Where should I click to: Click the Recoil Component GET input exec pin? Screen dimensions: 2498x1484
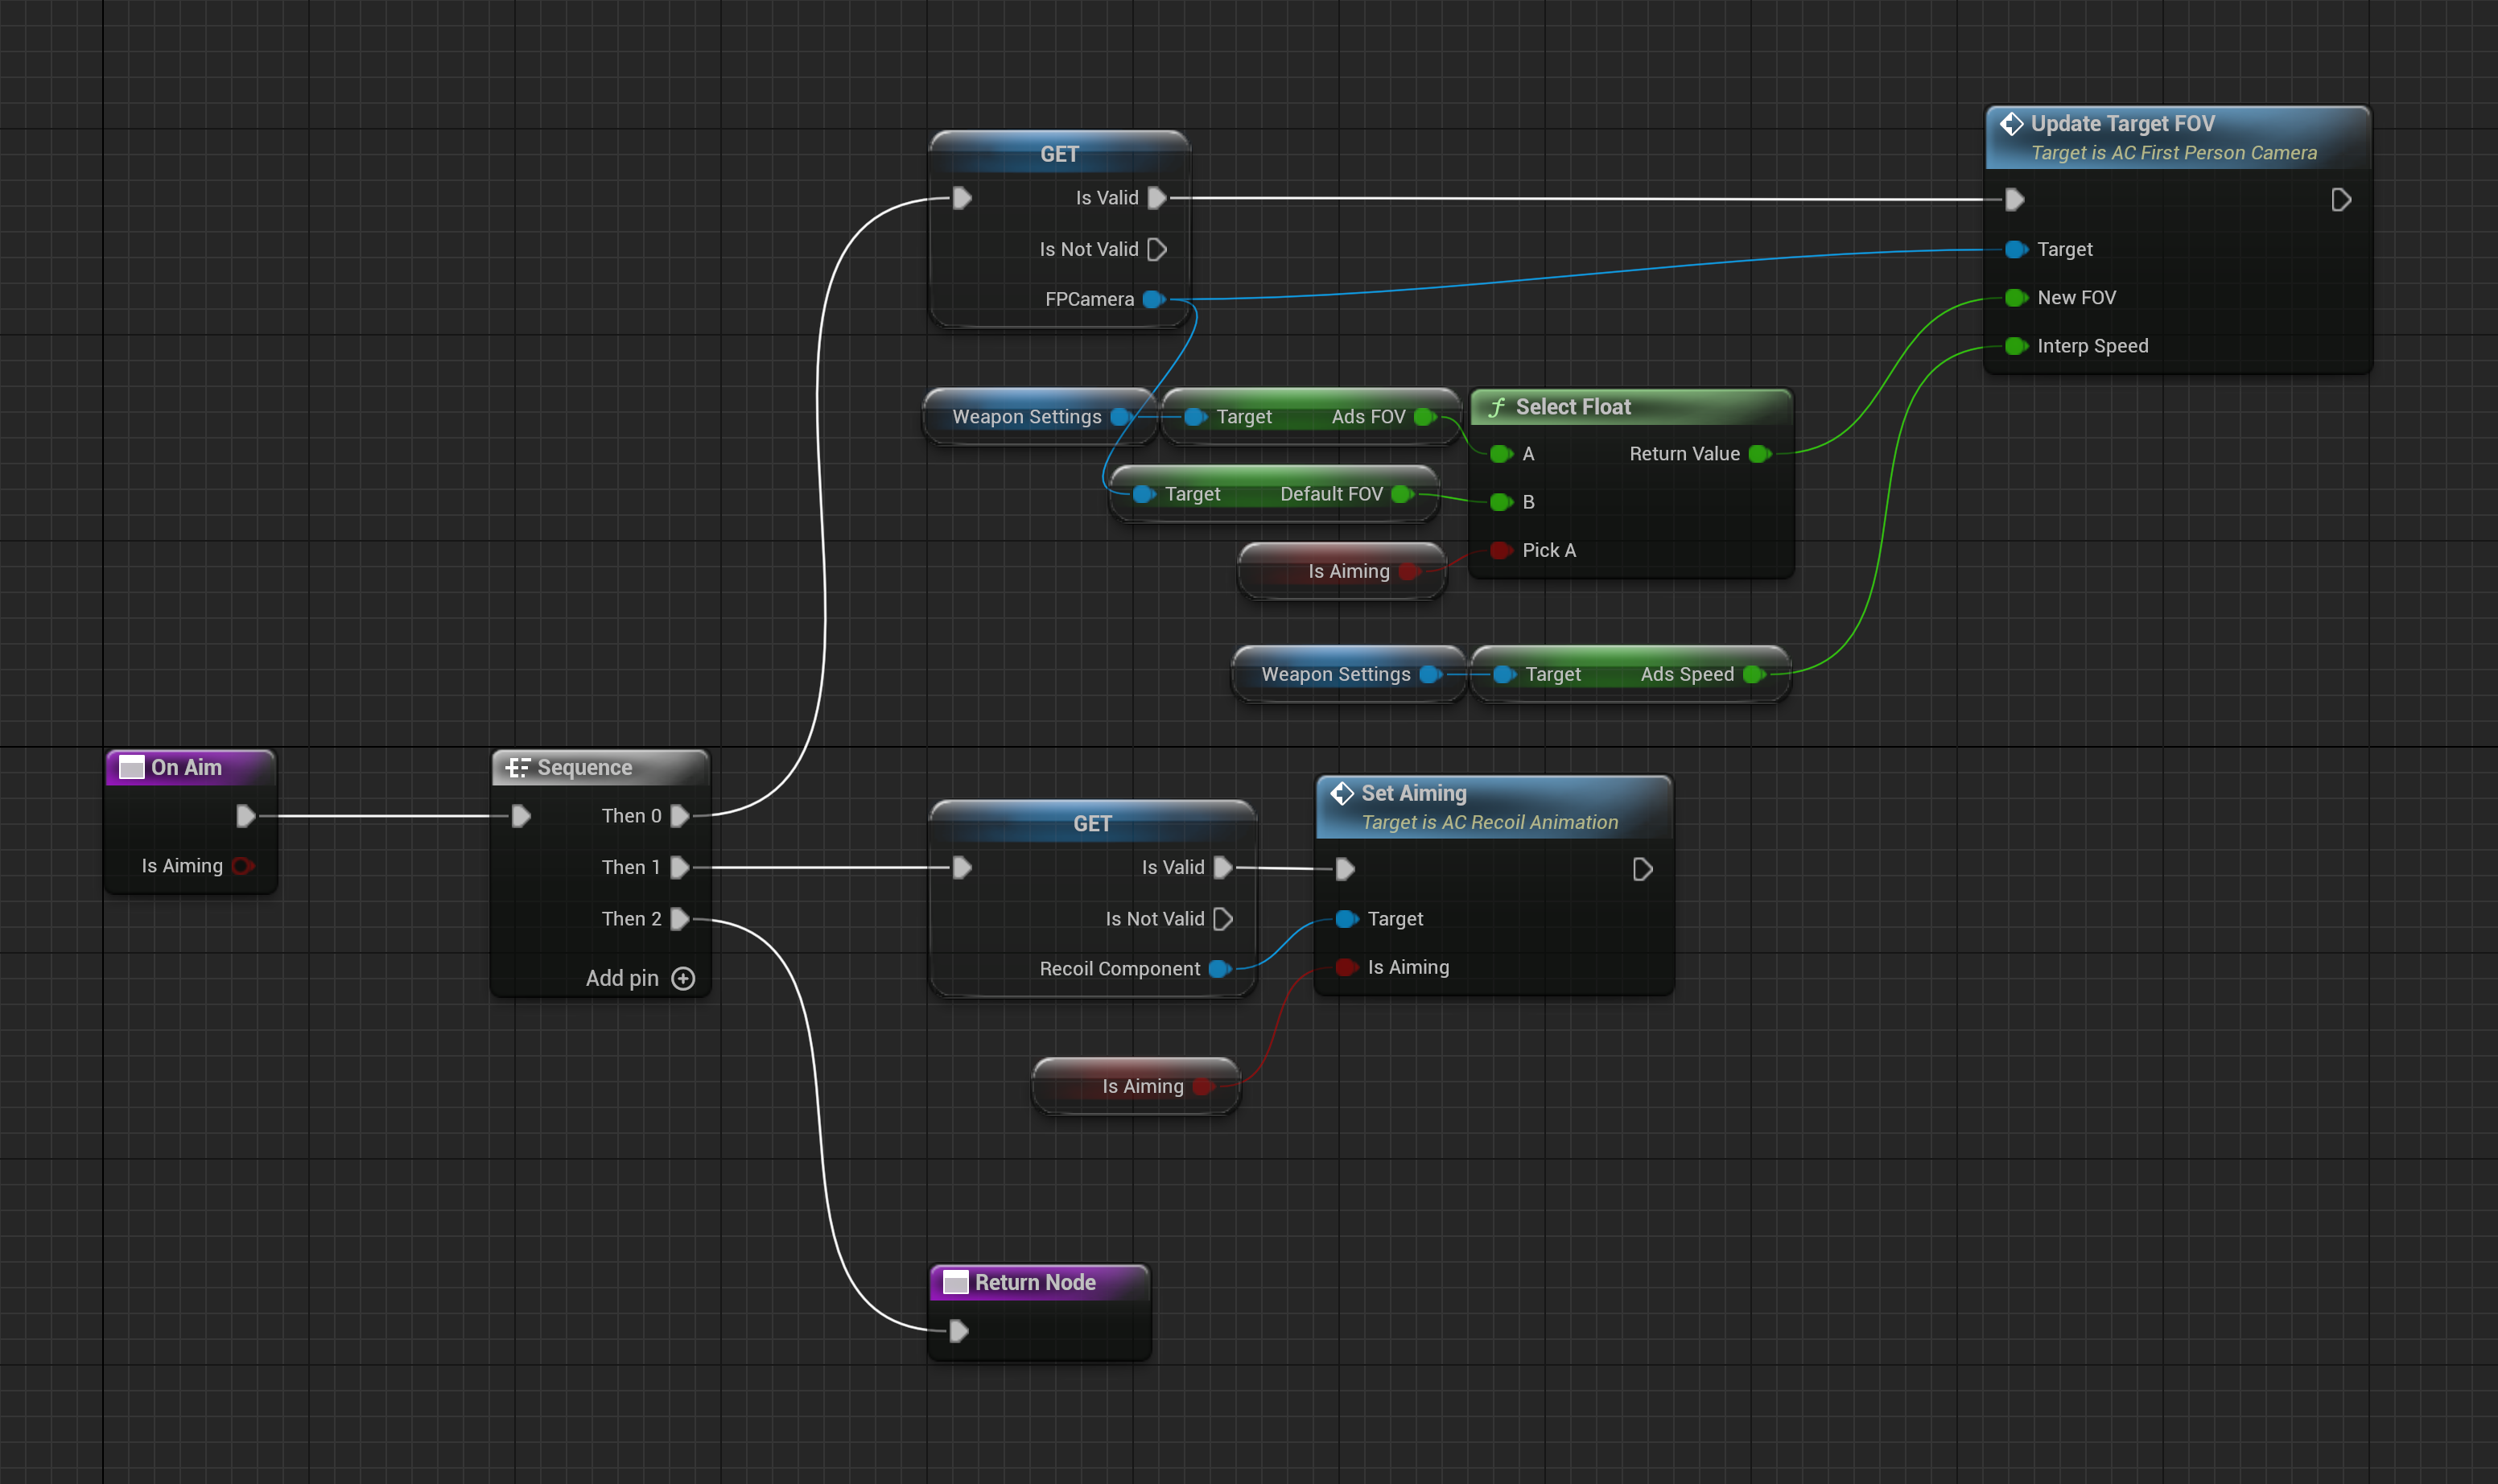tap(962, 867)
